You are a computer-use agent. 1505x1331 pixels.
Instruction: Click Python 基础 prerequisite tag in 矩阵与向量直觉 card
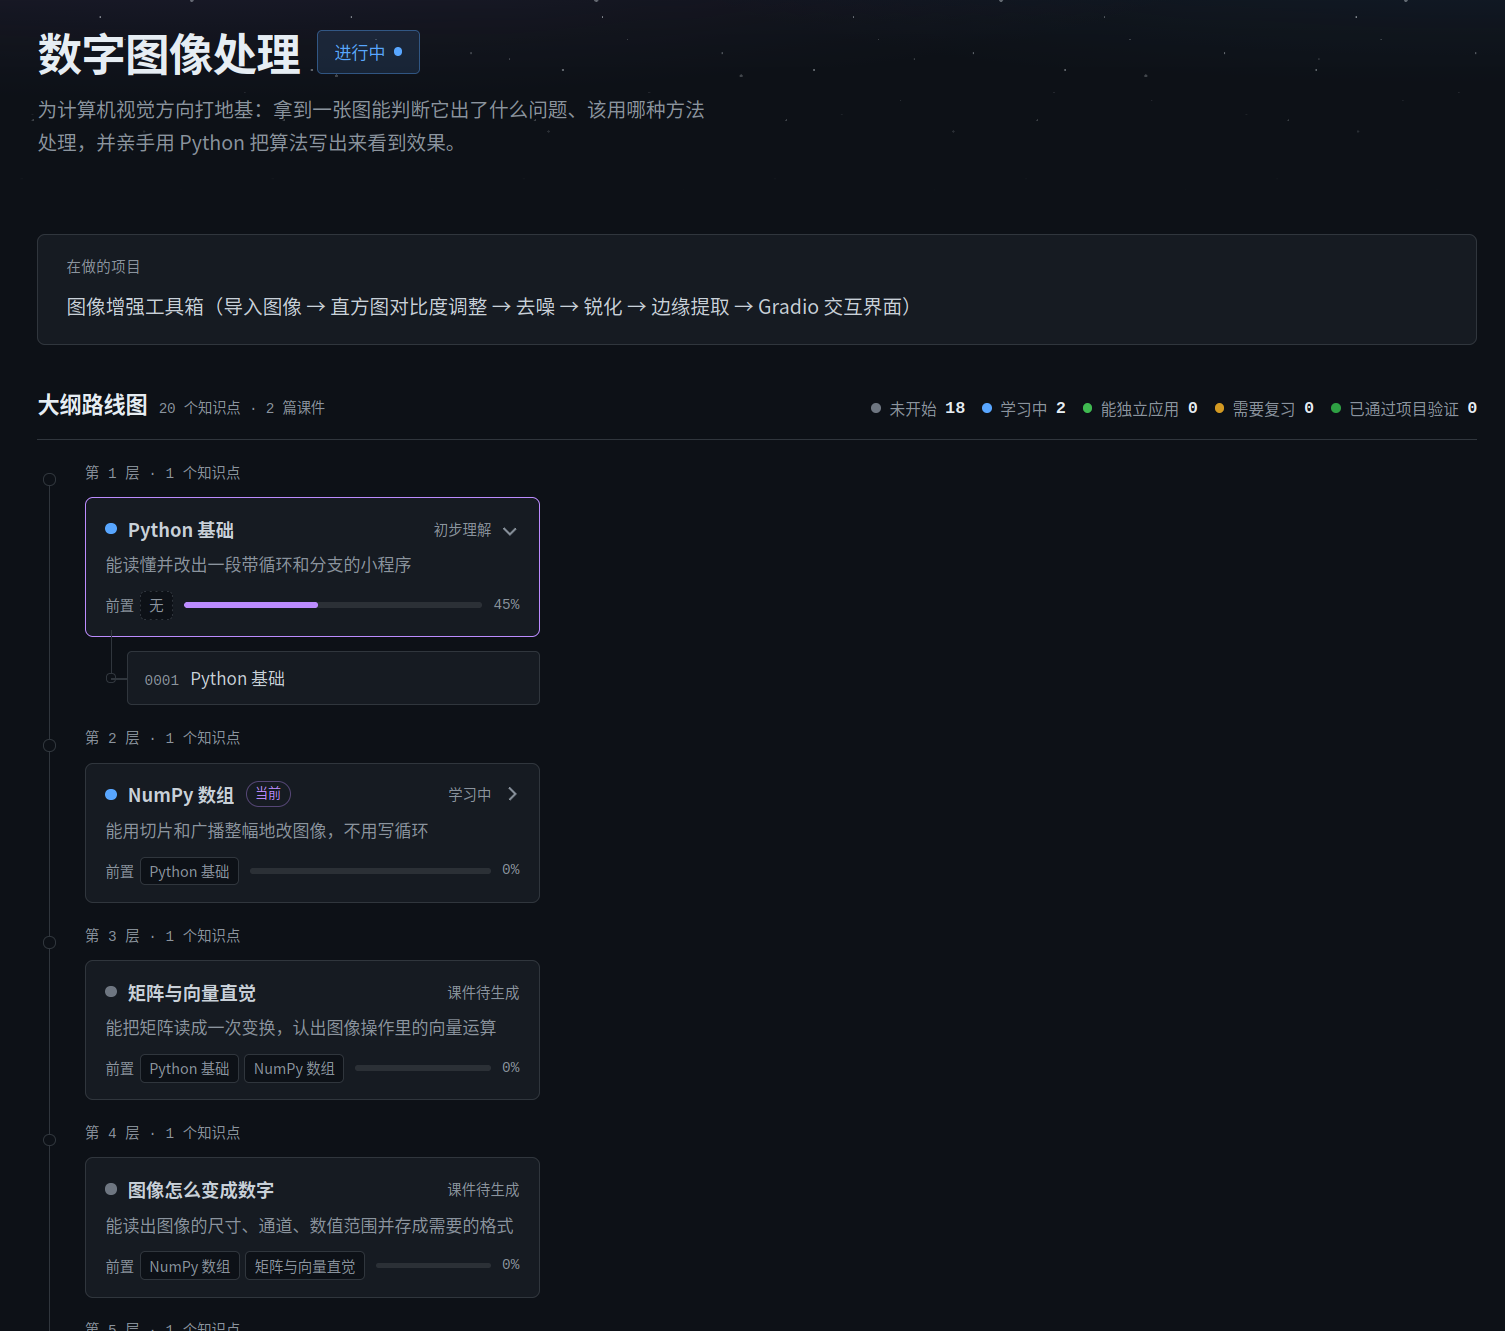tap(189, 1069)
